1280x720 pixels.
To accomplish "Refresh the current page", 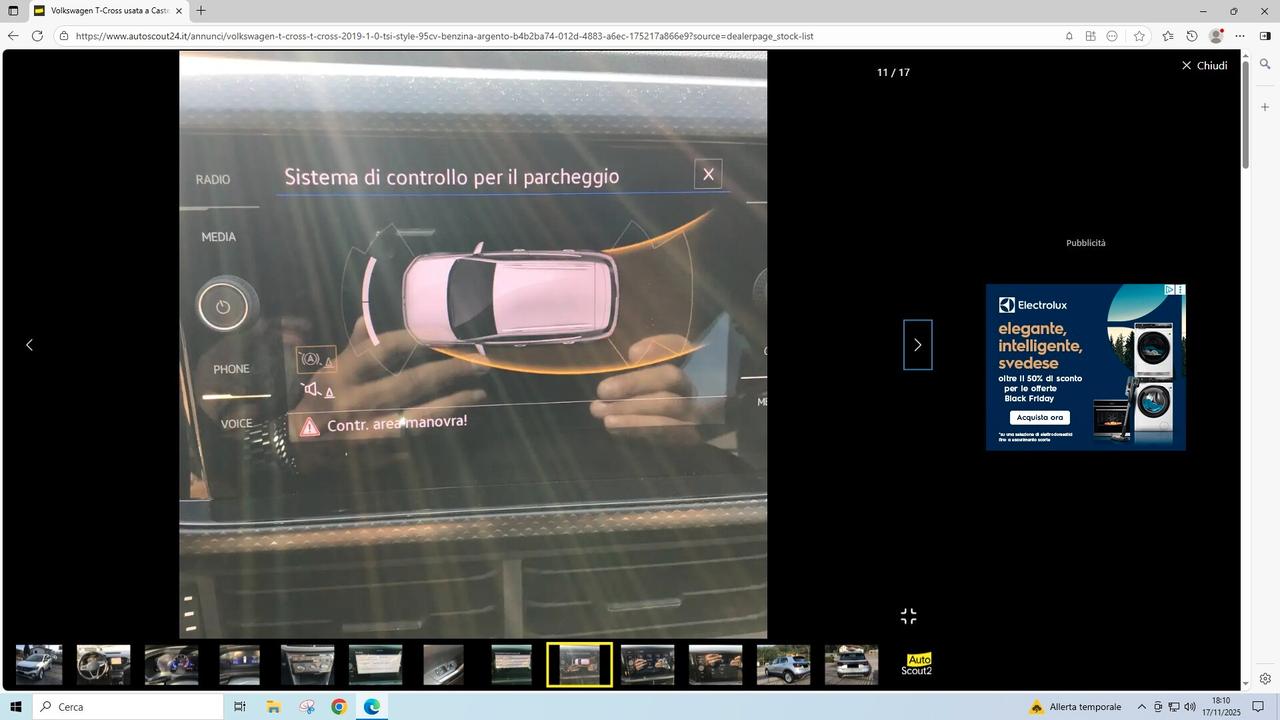I will click(x=37, y=36).
